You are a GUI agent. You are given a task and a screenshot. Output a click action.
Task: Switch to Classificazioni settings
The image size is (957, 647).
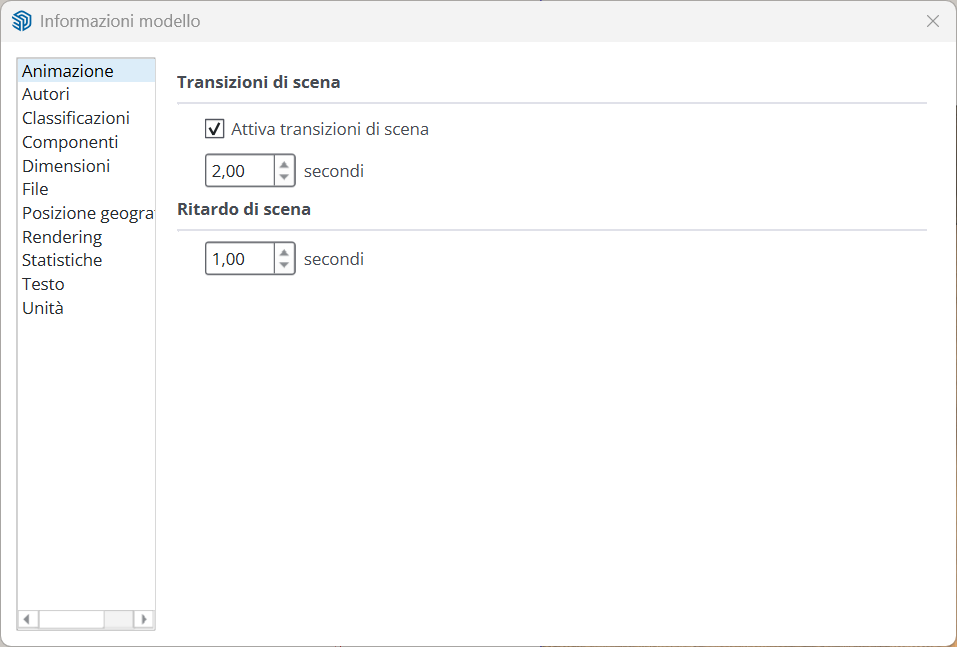click(76, 118)
